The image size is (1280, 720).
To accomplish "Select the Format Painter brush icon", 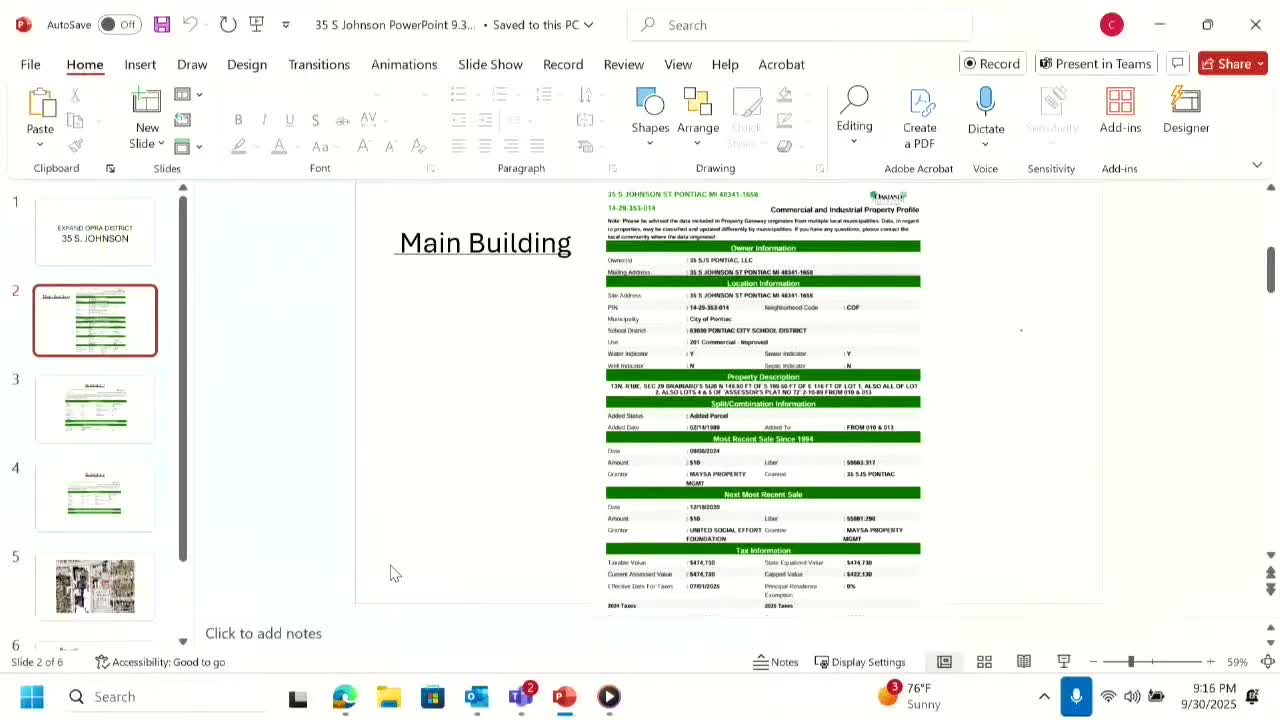I will pyautogui.click(x=75, y=146).
